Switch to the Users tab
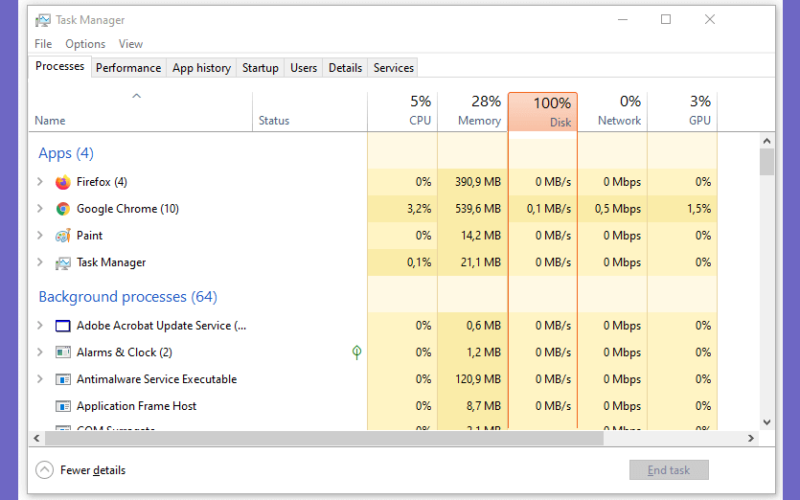The image size is (800, 500). pyautogui.click(x=304, y=68)
